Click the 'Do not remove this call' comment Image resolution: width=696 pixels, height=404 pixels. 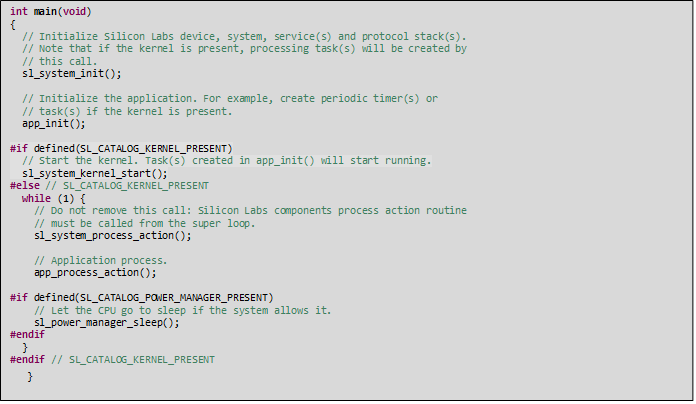pyautogui.click(x=250, y=210)
